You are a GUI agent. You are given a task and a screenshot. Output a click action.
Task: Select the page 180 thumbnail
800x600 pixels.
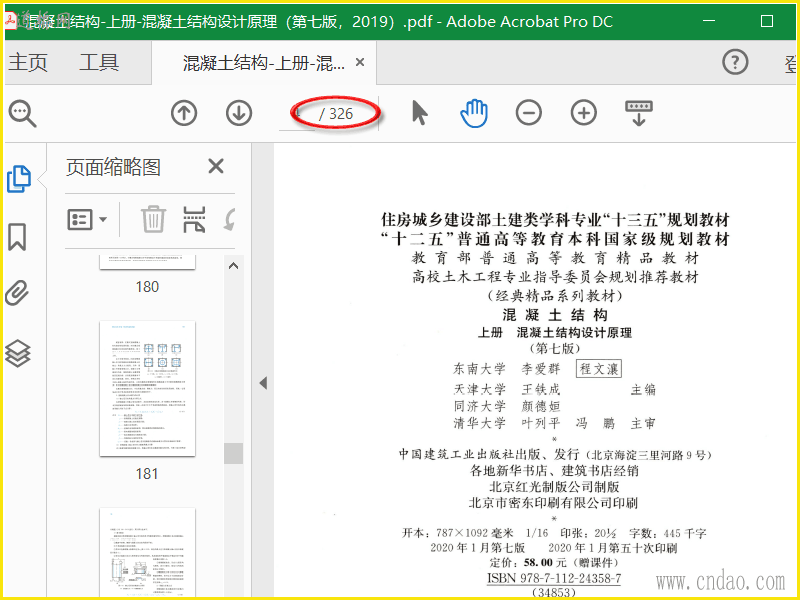147,262
